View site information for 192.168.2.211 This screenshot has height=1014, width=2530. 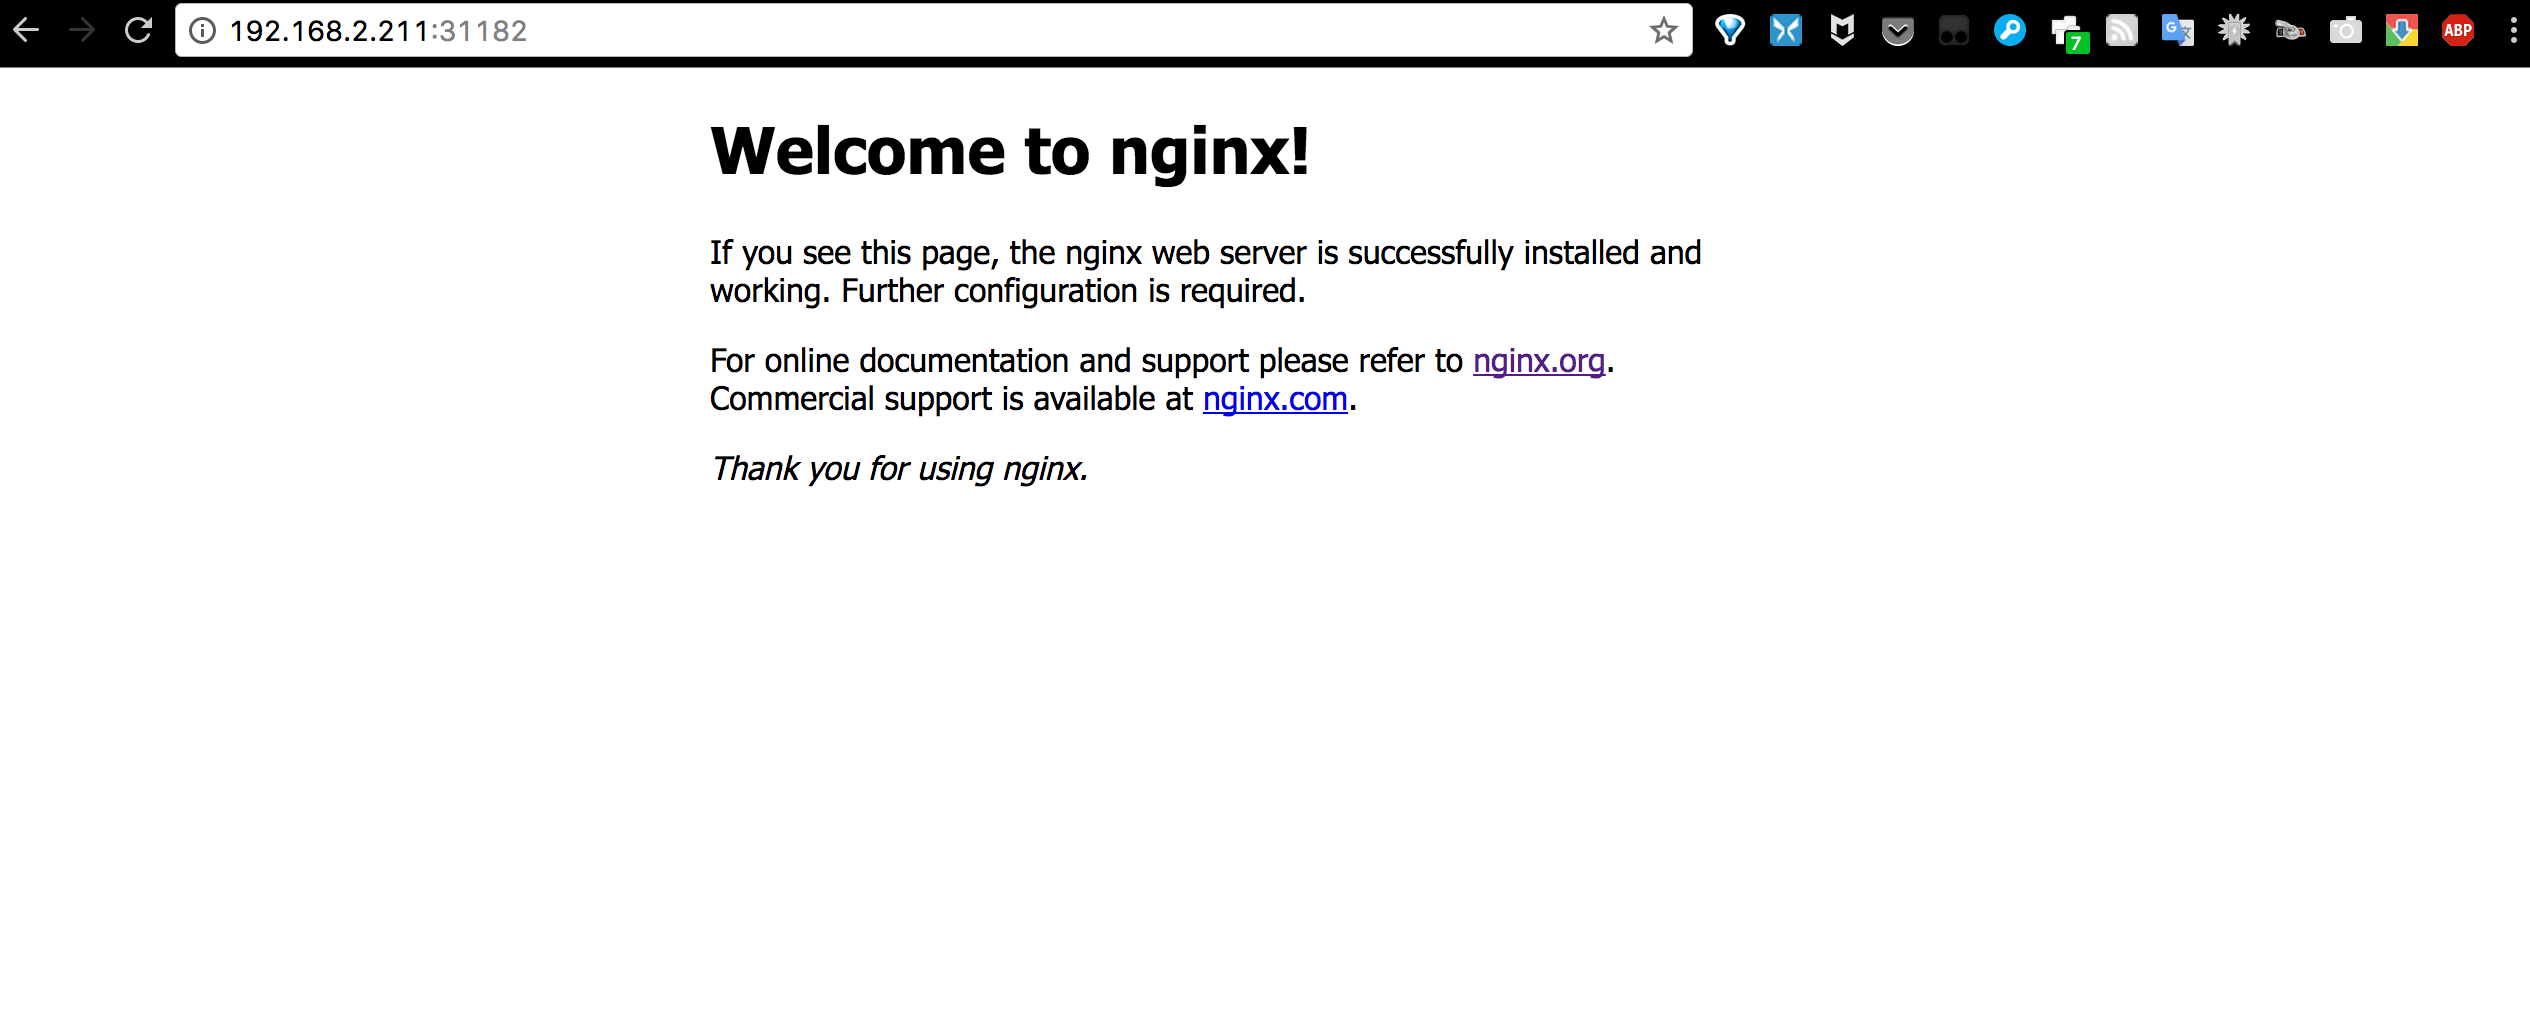203,31
